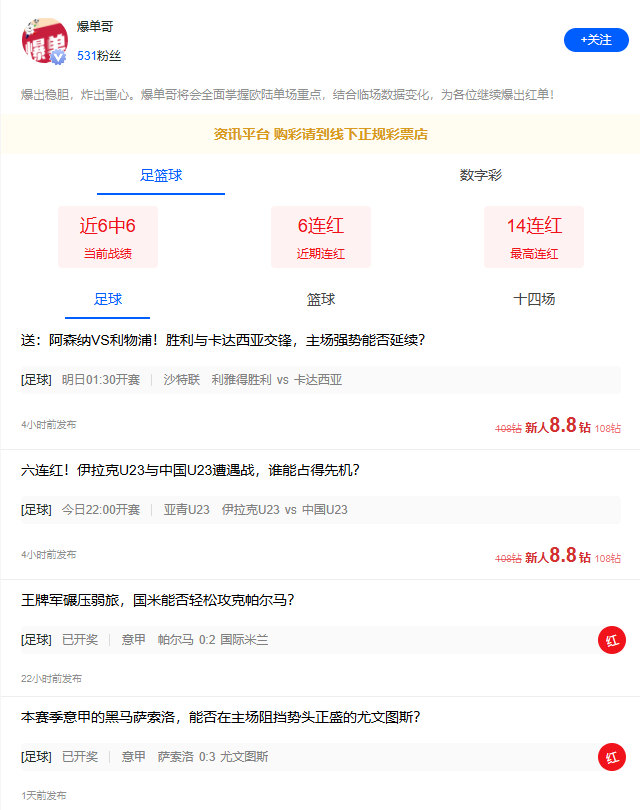Select the 篮球 sub-tab
The height and width of the screenshot is (810, 640).
(x=320, y=299)
